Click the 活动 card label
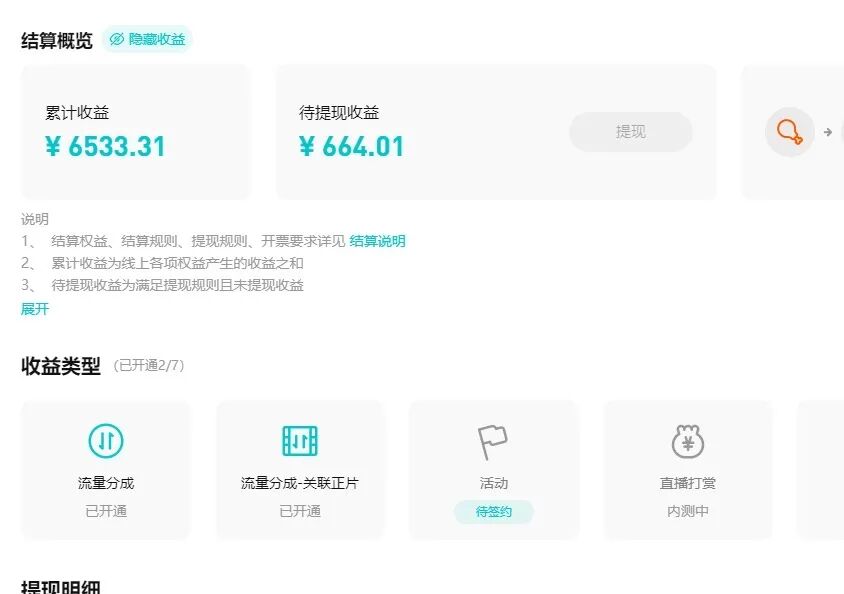The height and width of the screenshot is (594, 844). point(494,483)
